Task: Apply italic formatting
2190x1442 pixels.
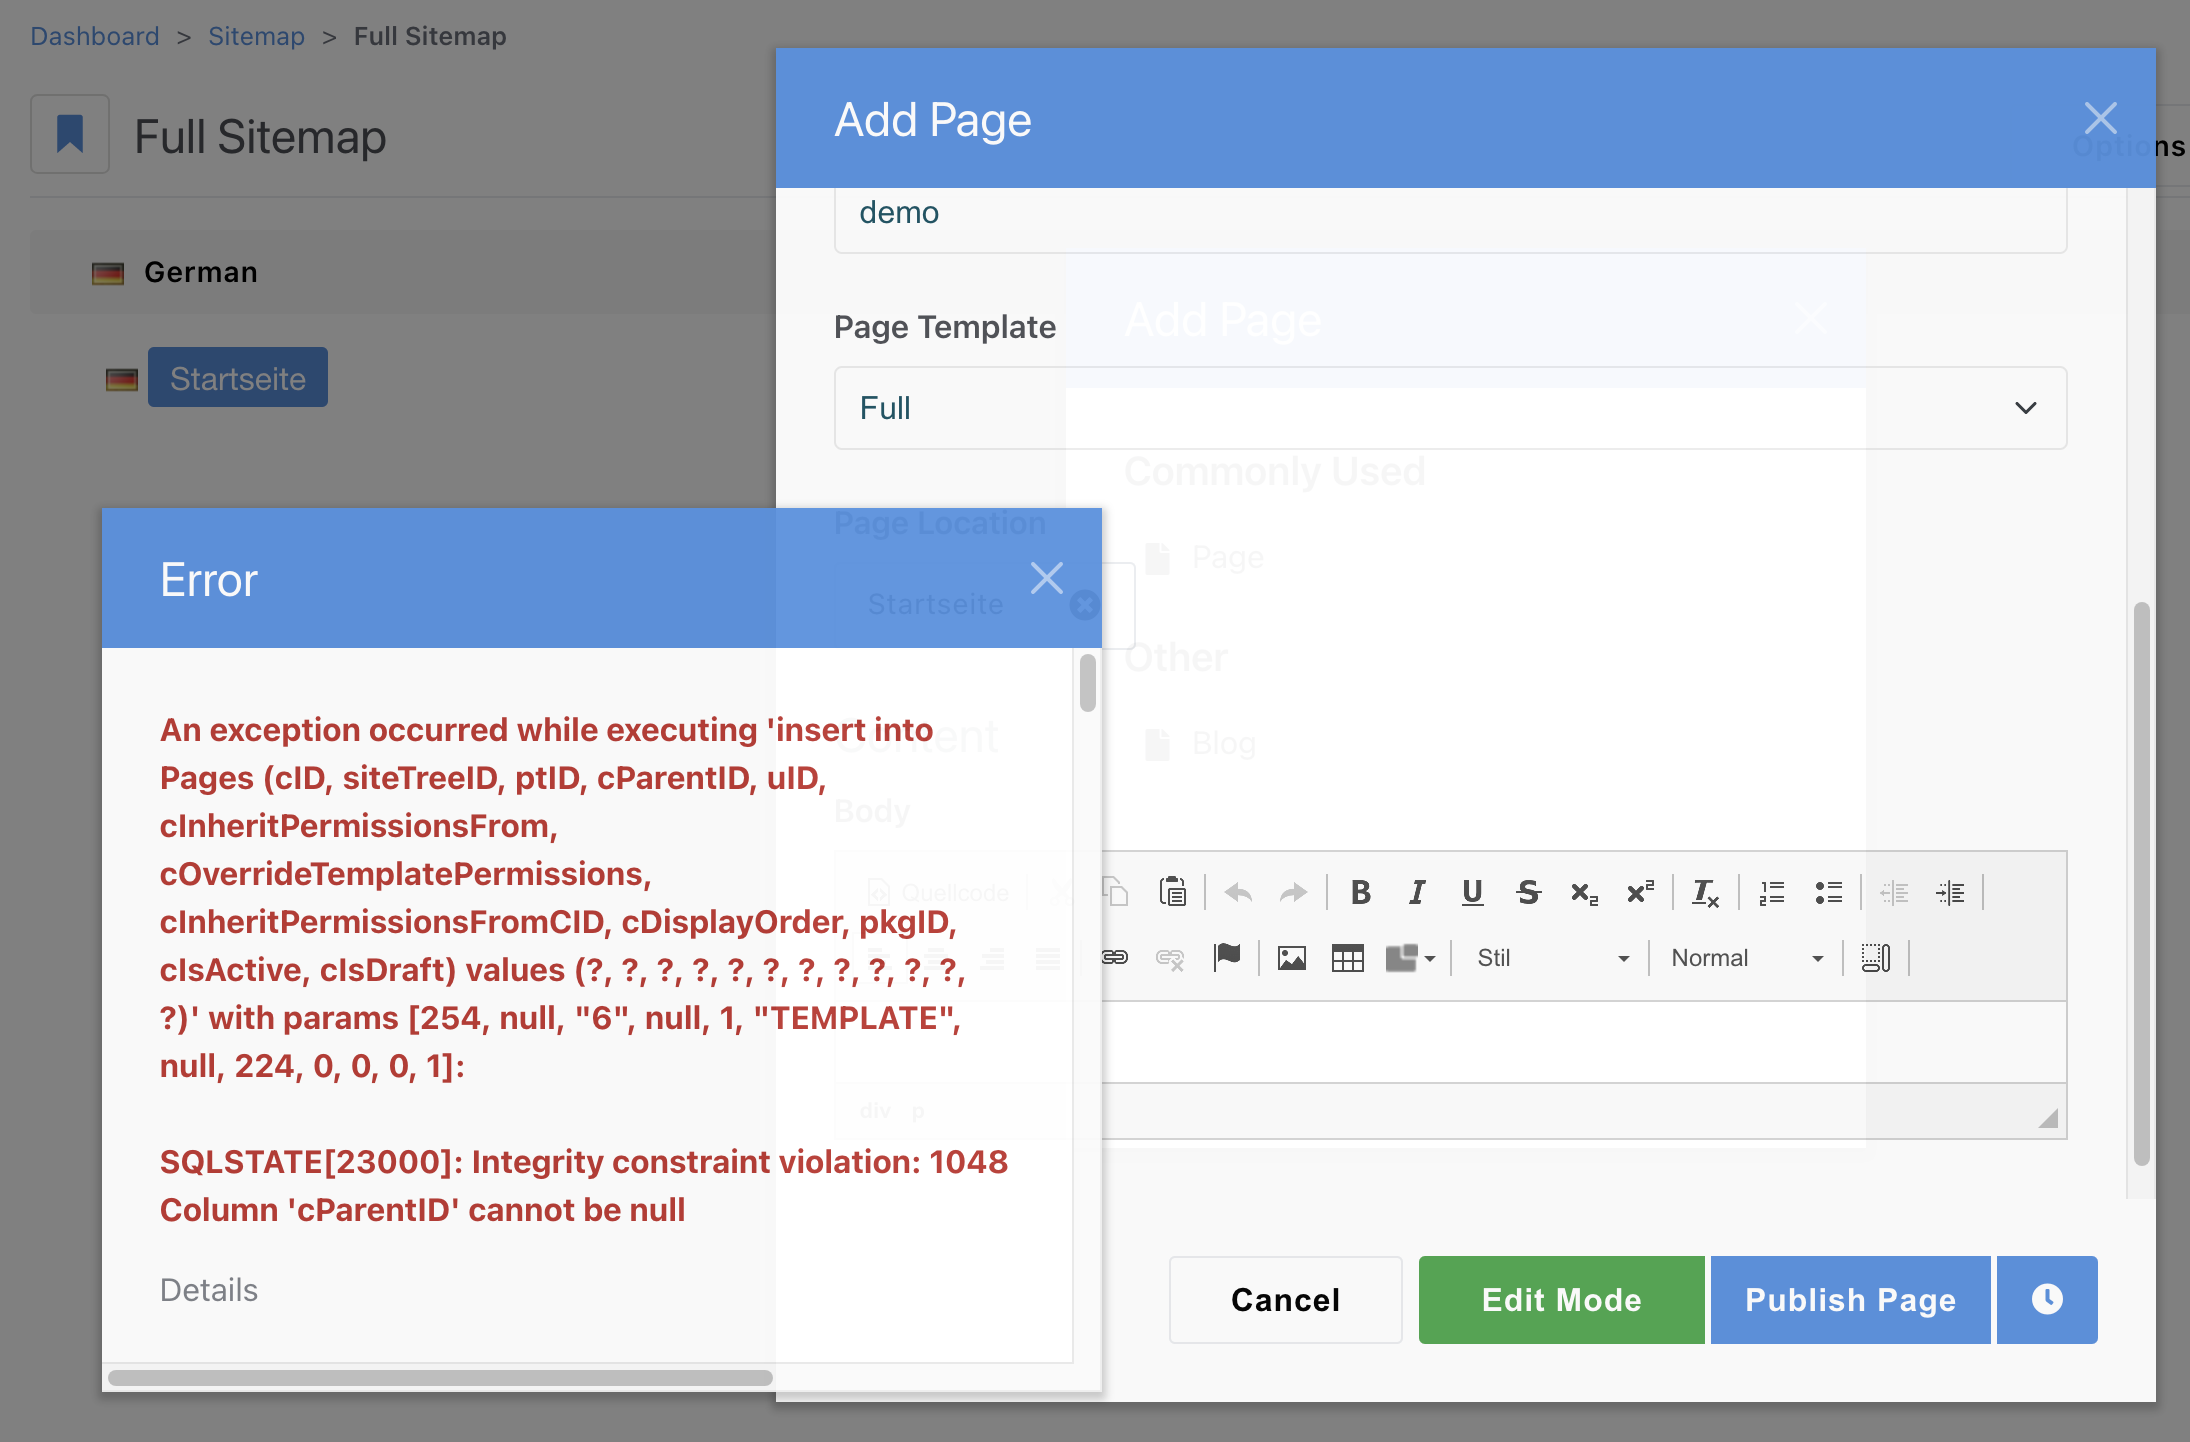Action: pos(1417,892)
